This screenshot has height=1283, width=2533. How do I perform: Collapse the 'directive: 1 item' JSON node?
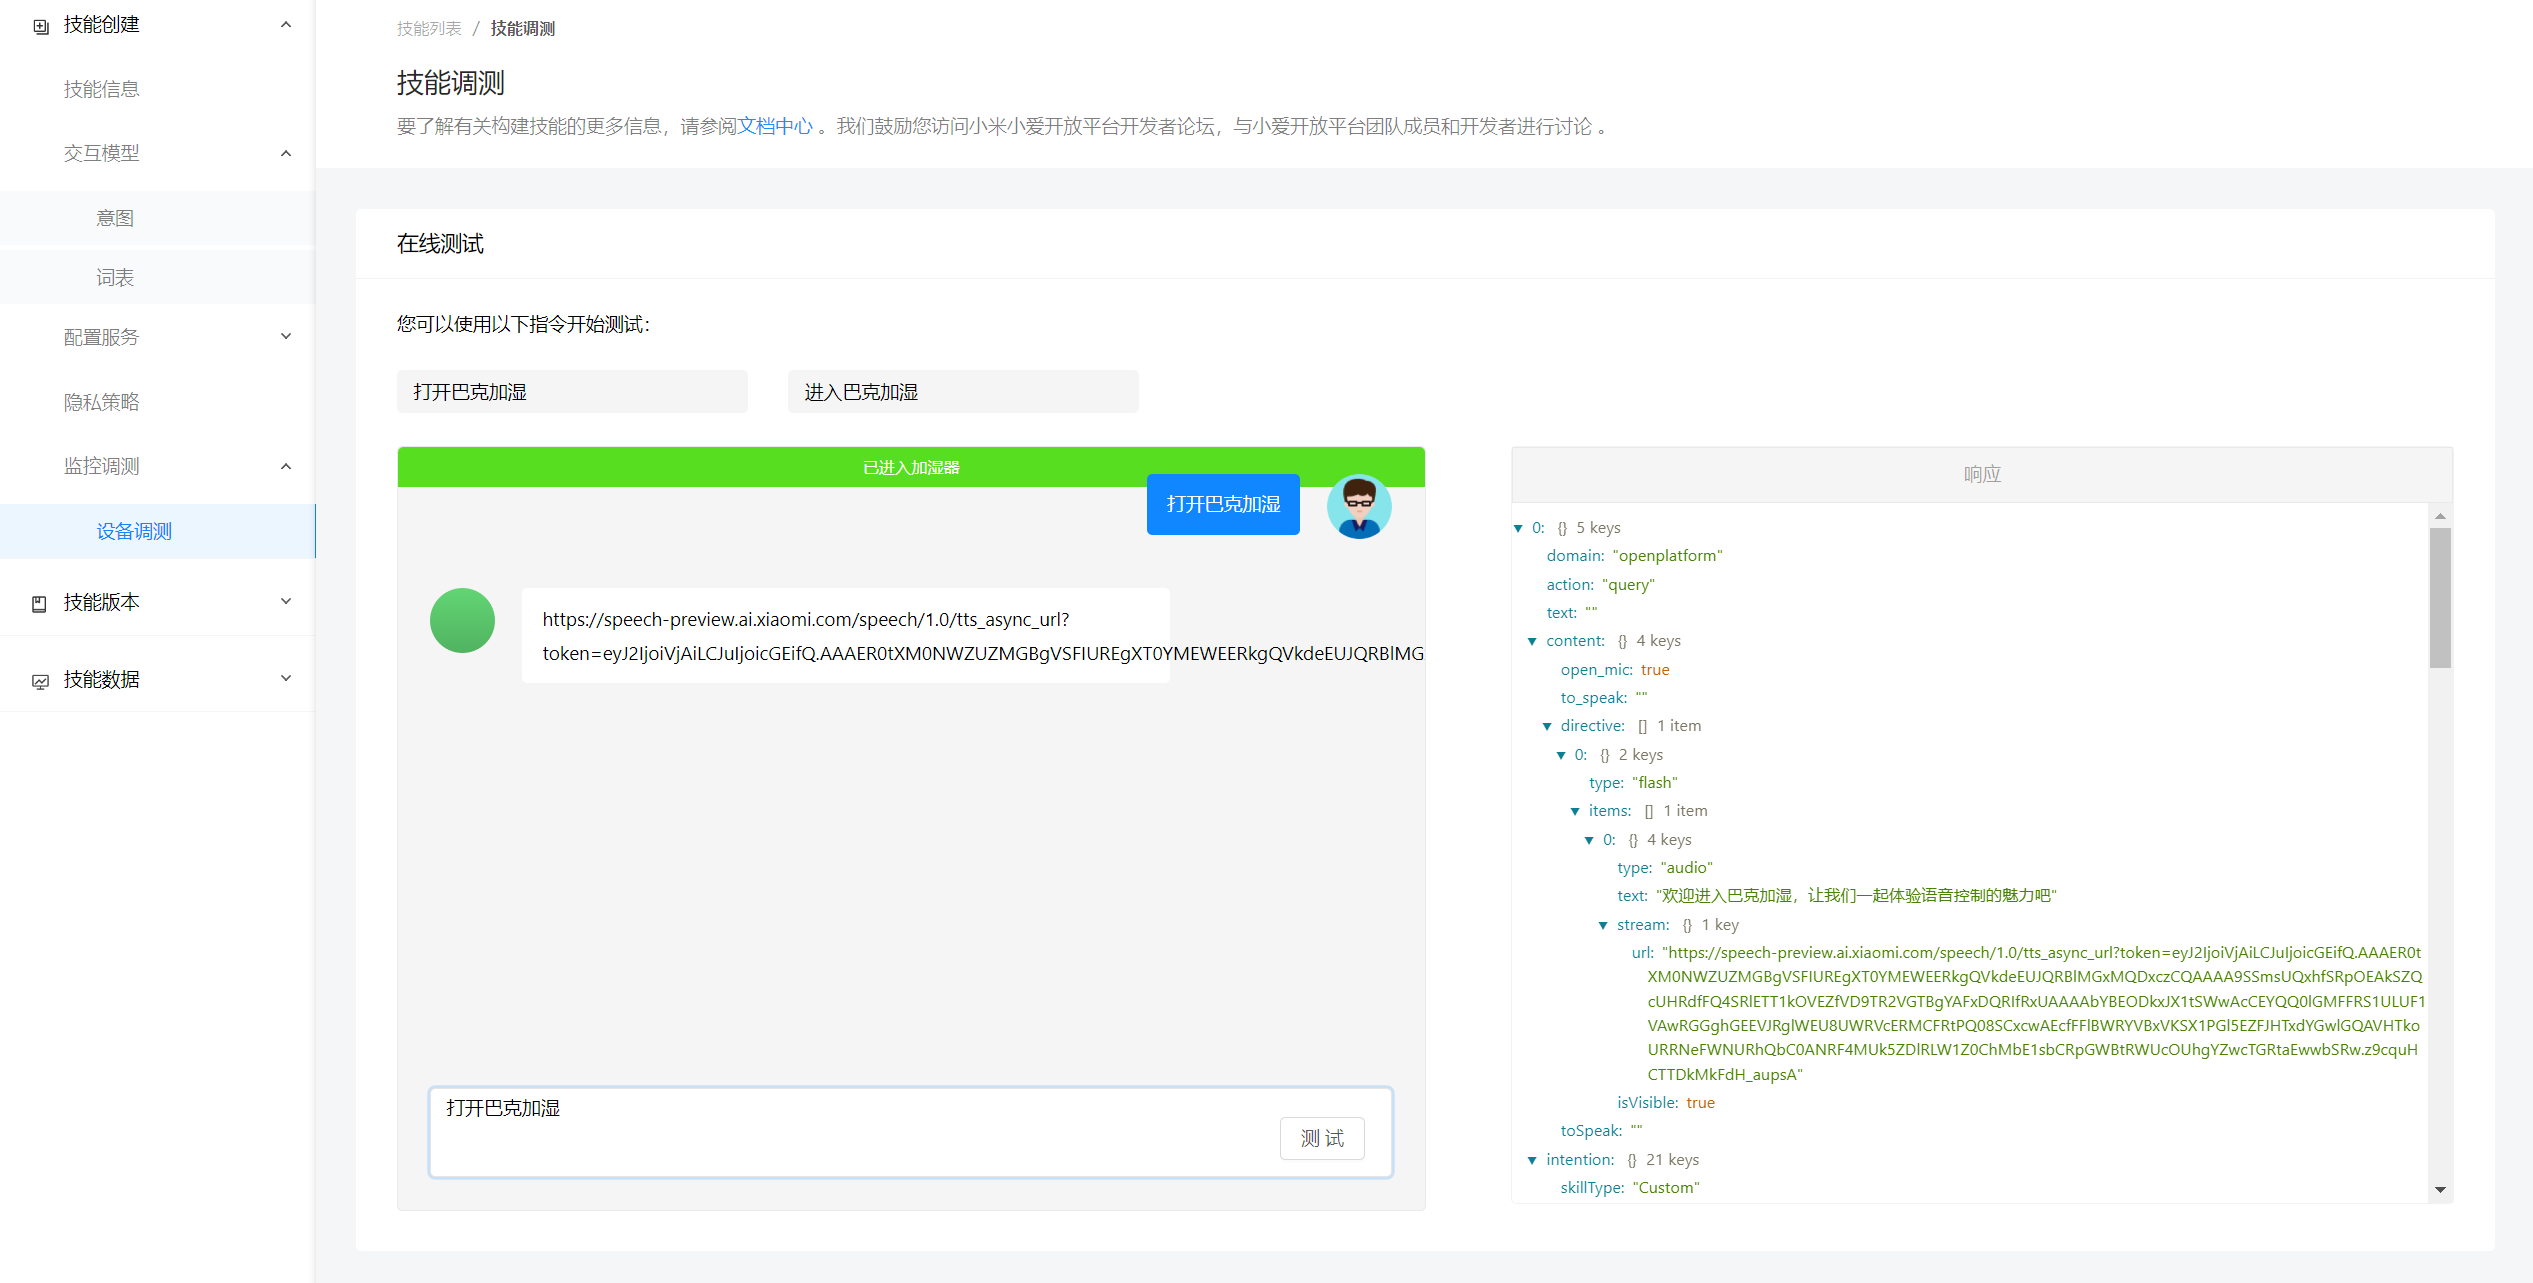1547,726
